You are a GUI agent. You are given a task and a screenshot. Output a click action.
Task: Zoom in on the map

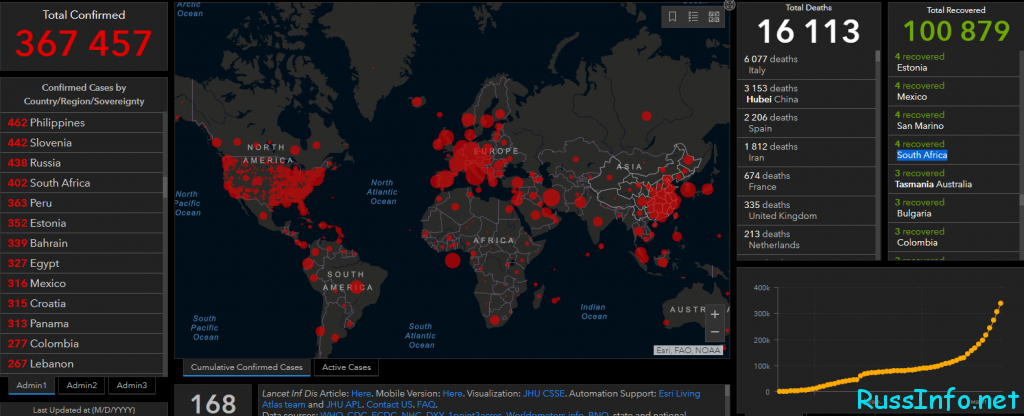[714, 314]
